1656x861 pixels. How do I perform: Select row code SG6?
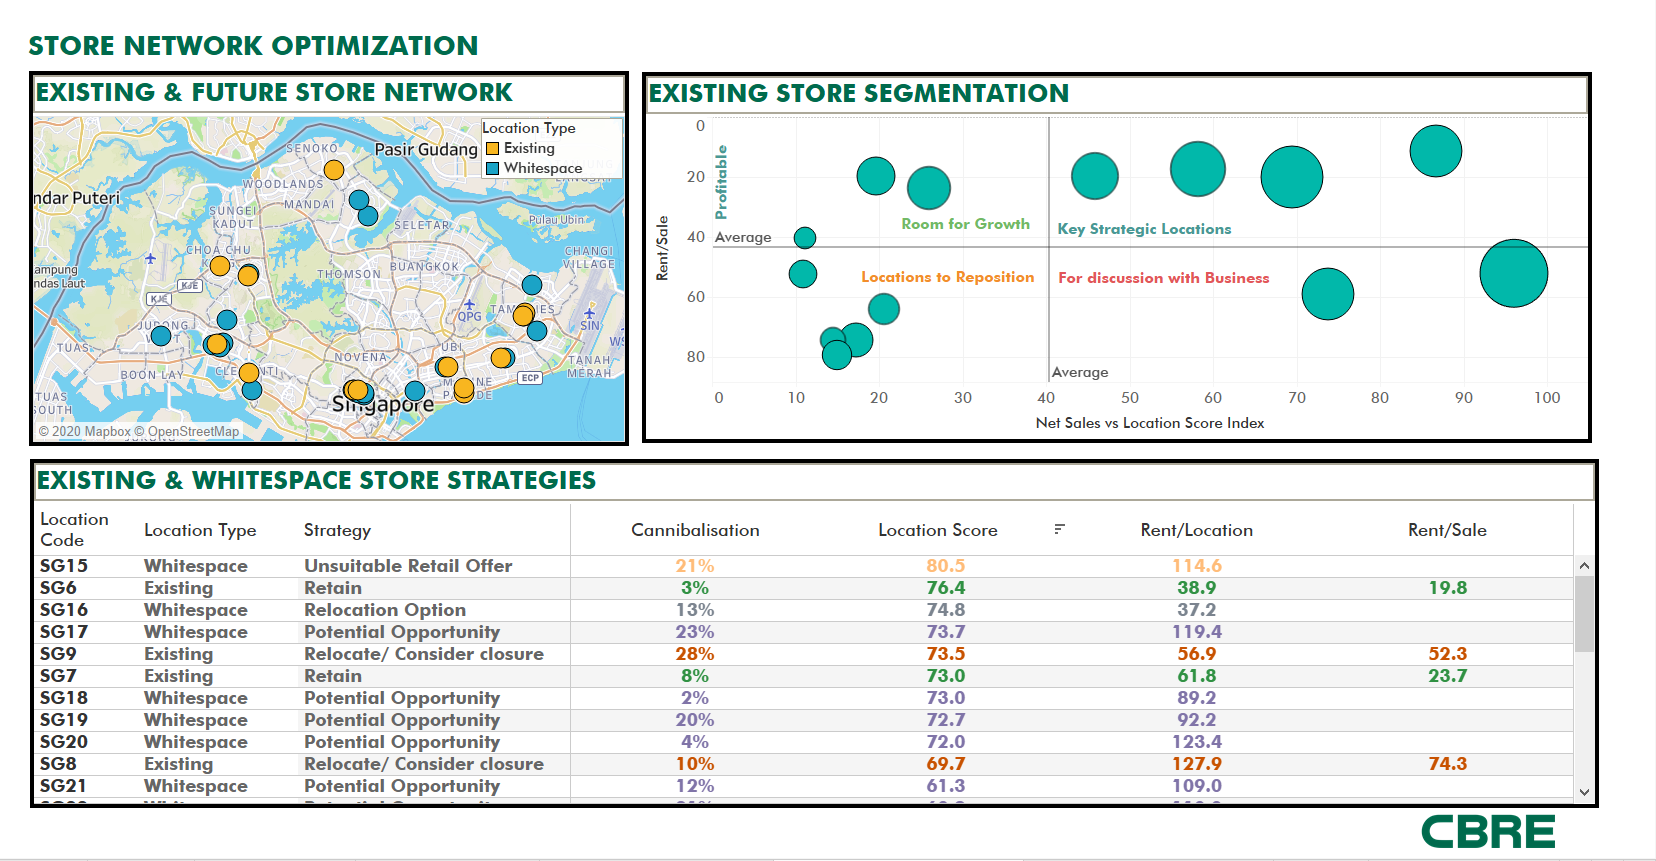click(58, 588)
